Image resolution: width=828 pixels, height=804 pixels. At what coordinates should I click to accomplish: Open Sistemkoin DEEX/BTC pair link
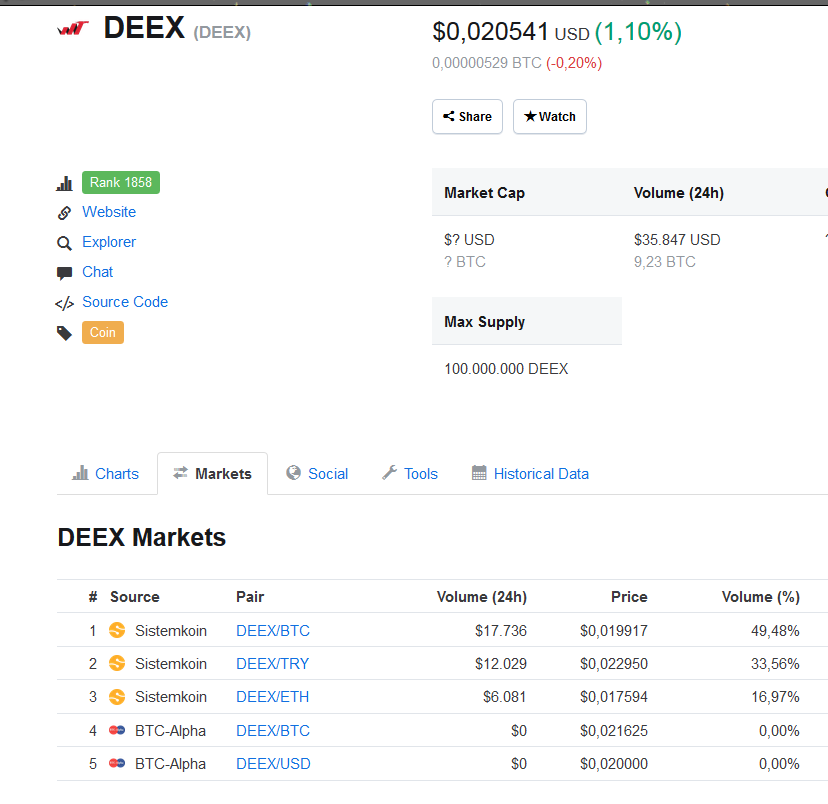tap(273, 631)
